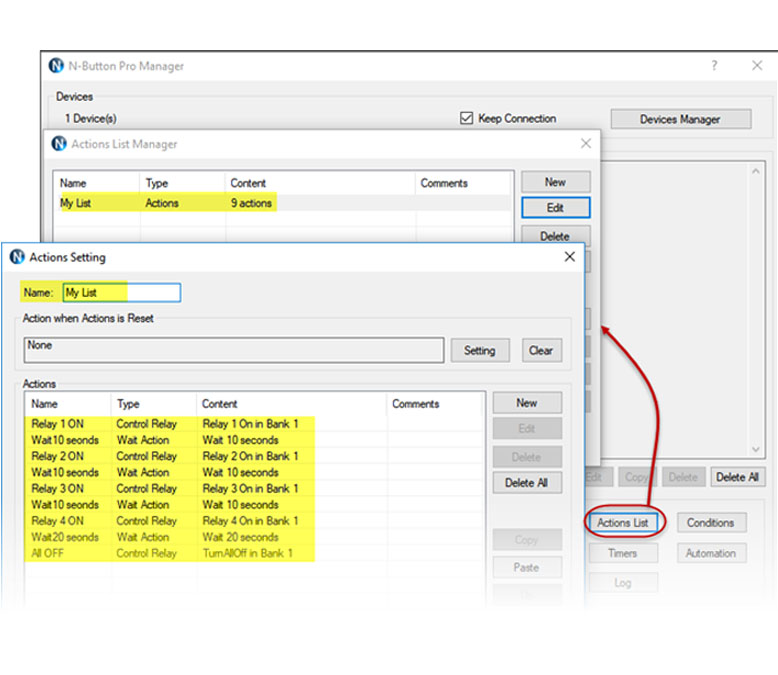Viewport: 778px width, 675px height.
Task: Click the N-Button logo icon in Actions Setting title
Action: click(x=17, y=257)
